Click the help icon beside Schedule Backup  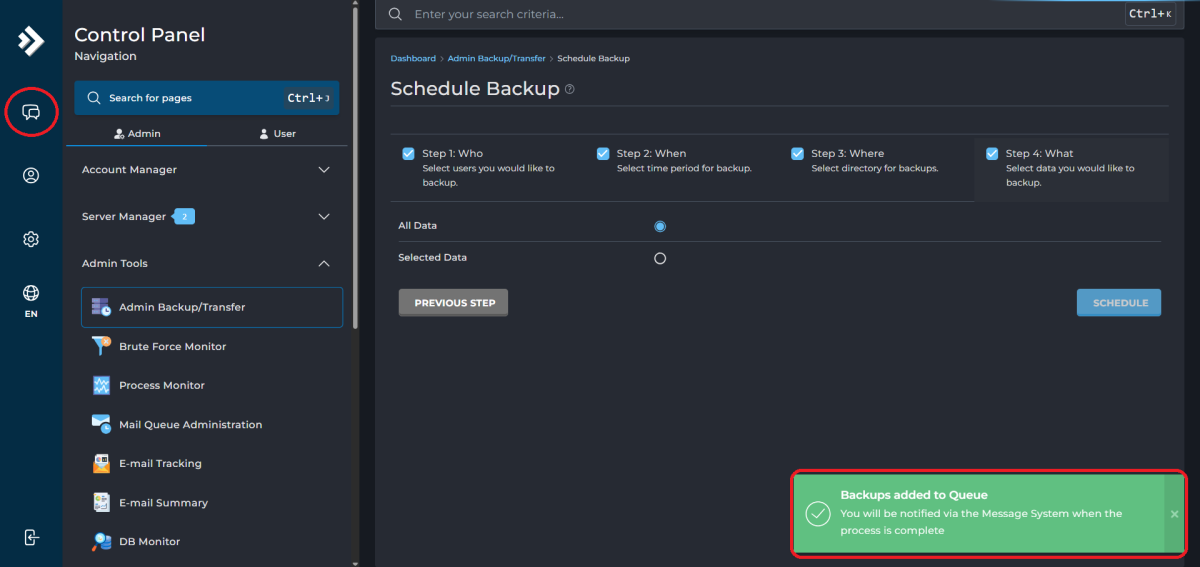point(570,89)
